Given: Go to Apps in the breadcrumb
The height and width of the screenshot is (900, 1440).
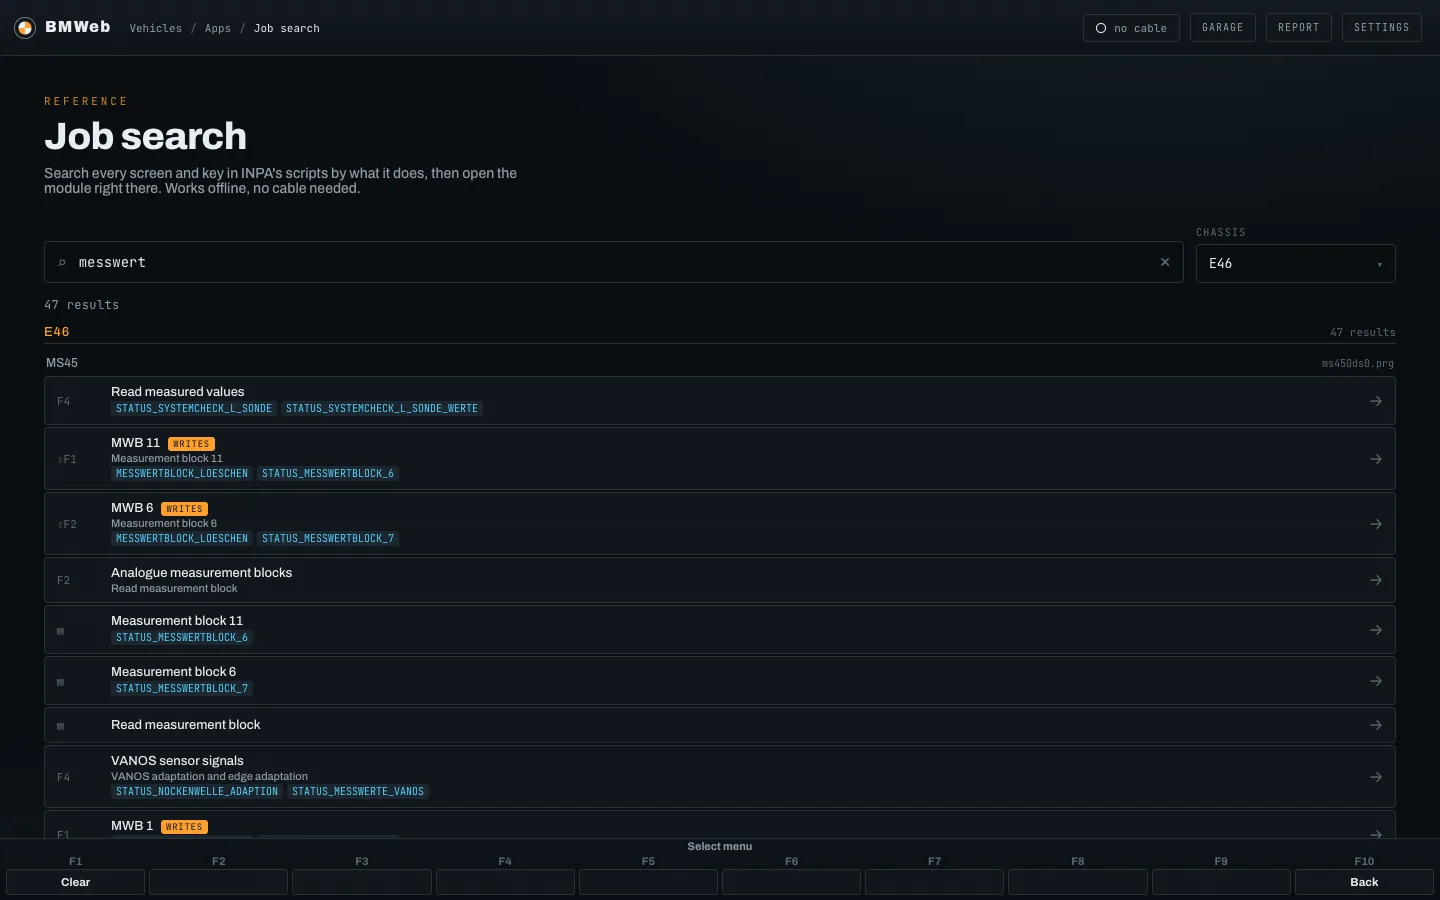Looking at the screenshot, I should coord(218,28).
